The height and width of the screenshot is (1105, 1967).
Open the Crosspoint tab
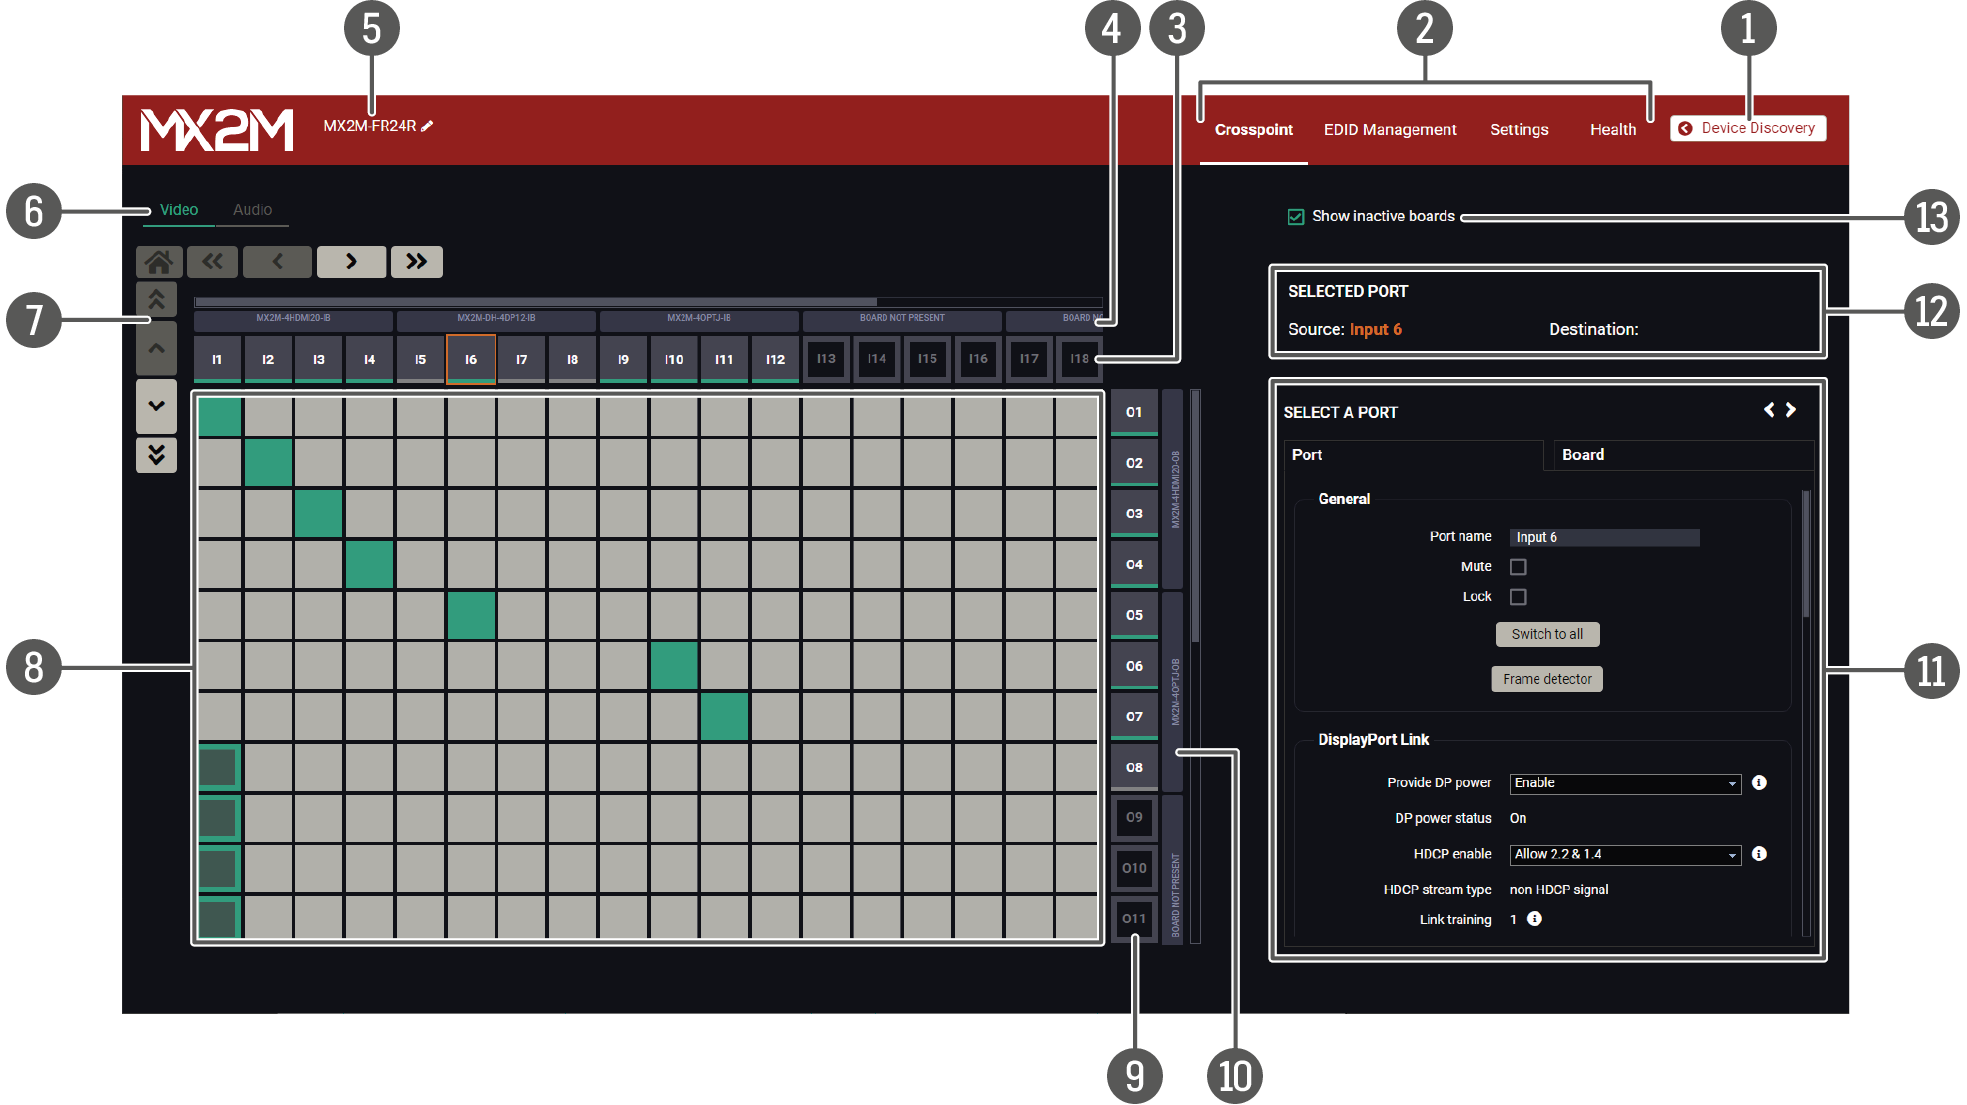[x=1254, y=130]
